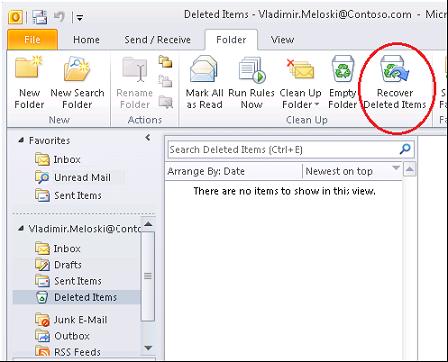Select Sent Items under the mailbox

click(68, 281)
